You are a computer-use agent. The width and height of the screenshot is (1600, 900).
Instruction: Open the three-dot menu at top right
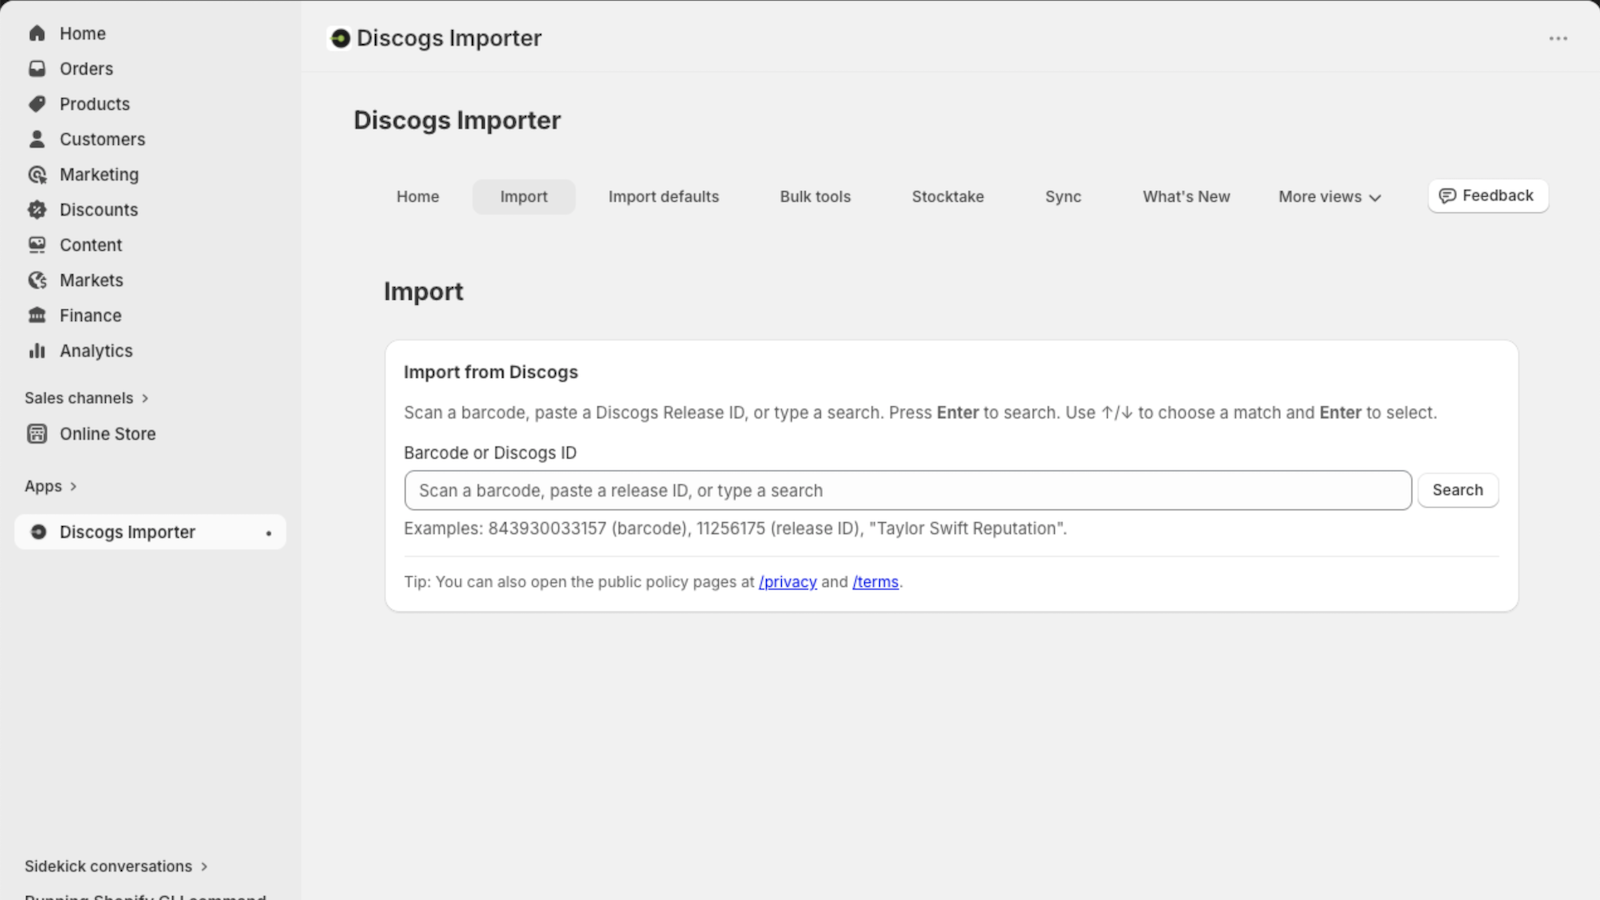click(x=1558, y=38)
